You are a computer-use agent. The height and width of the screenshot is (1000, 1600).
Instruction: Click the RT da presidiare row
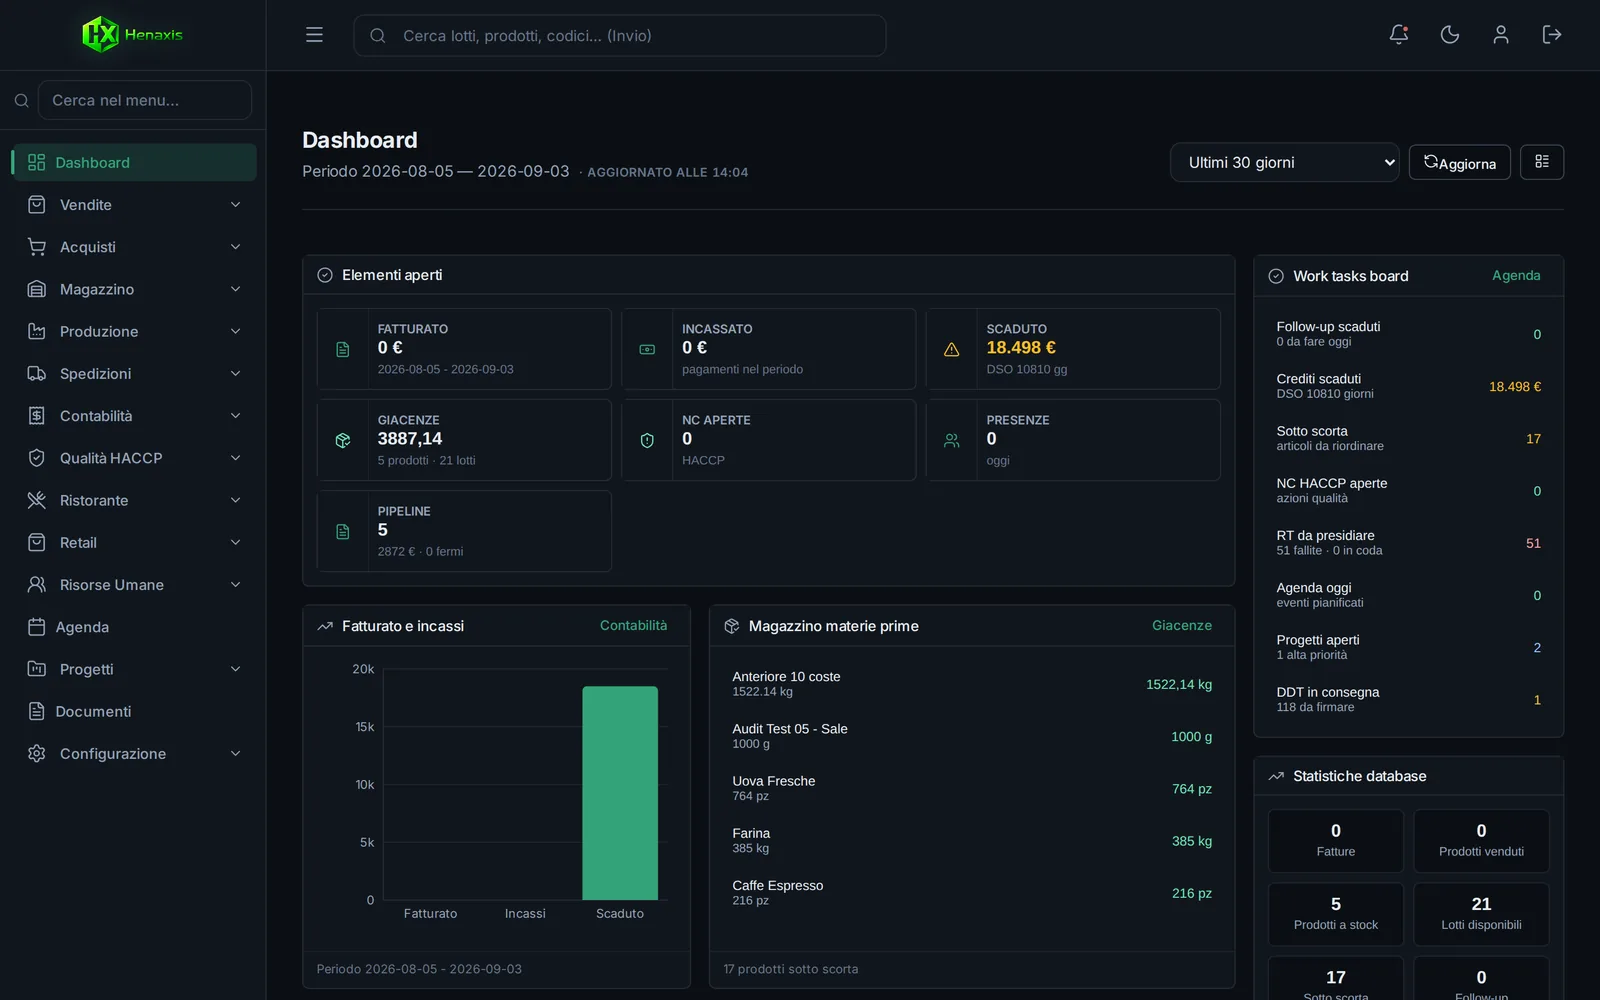pyautogui.click(x=1408, y=543)
